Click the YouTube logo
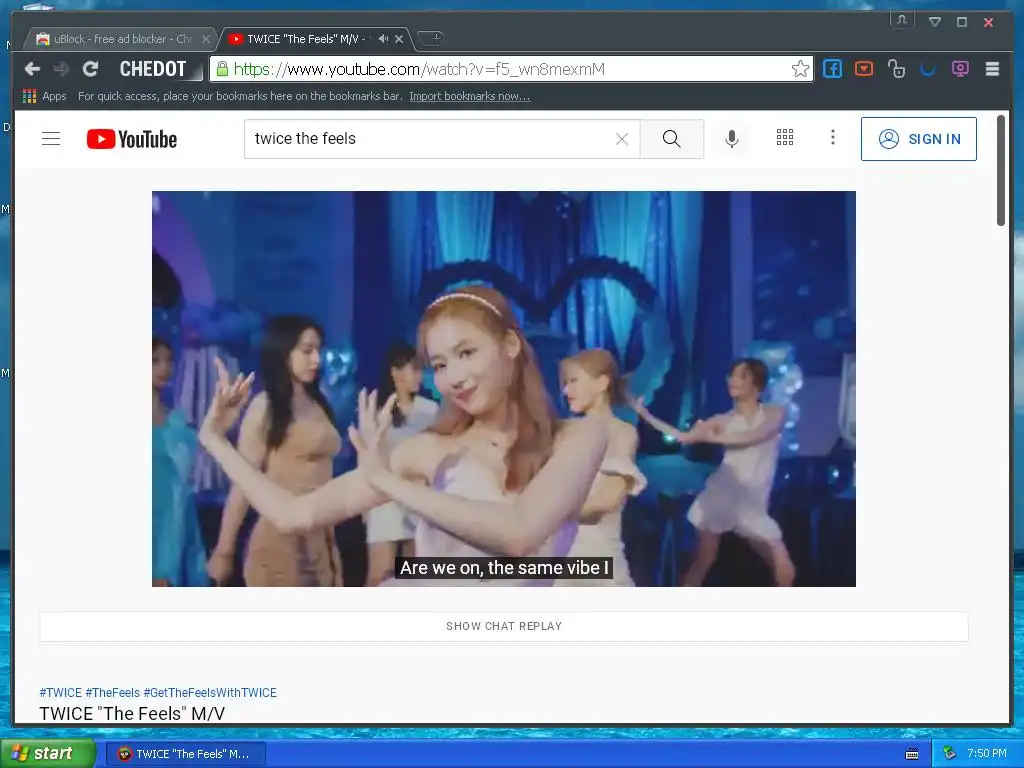1024x768 pixels. coord(132,139)
